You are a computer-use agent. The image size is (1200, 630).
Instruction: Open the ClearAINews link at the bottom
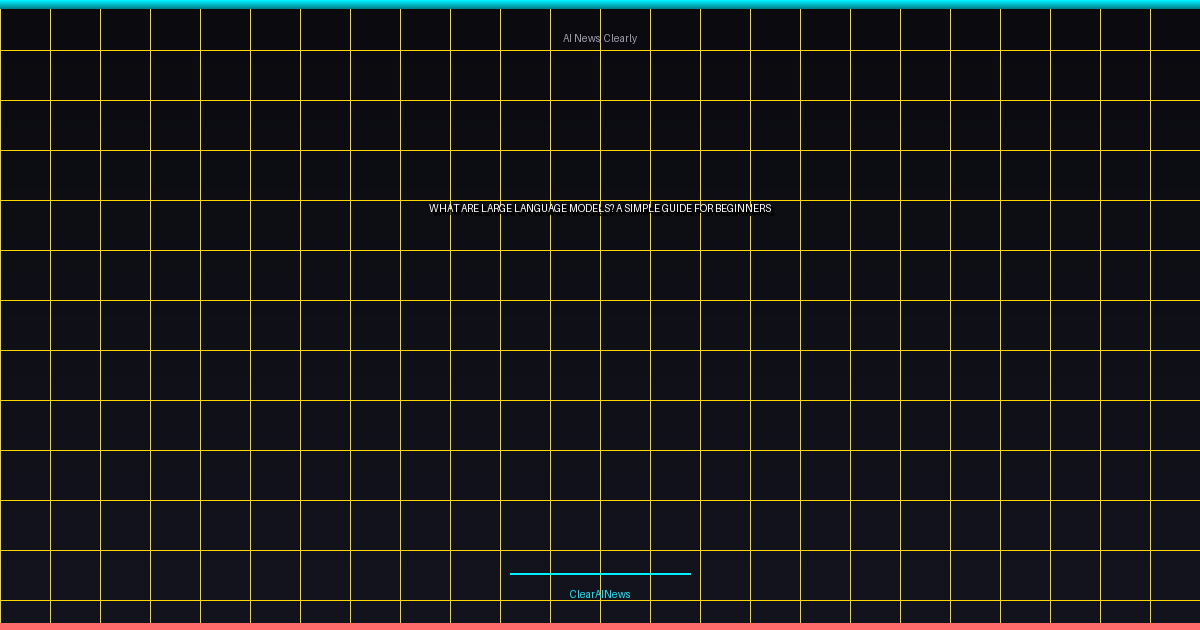pos(600,595)
